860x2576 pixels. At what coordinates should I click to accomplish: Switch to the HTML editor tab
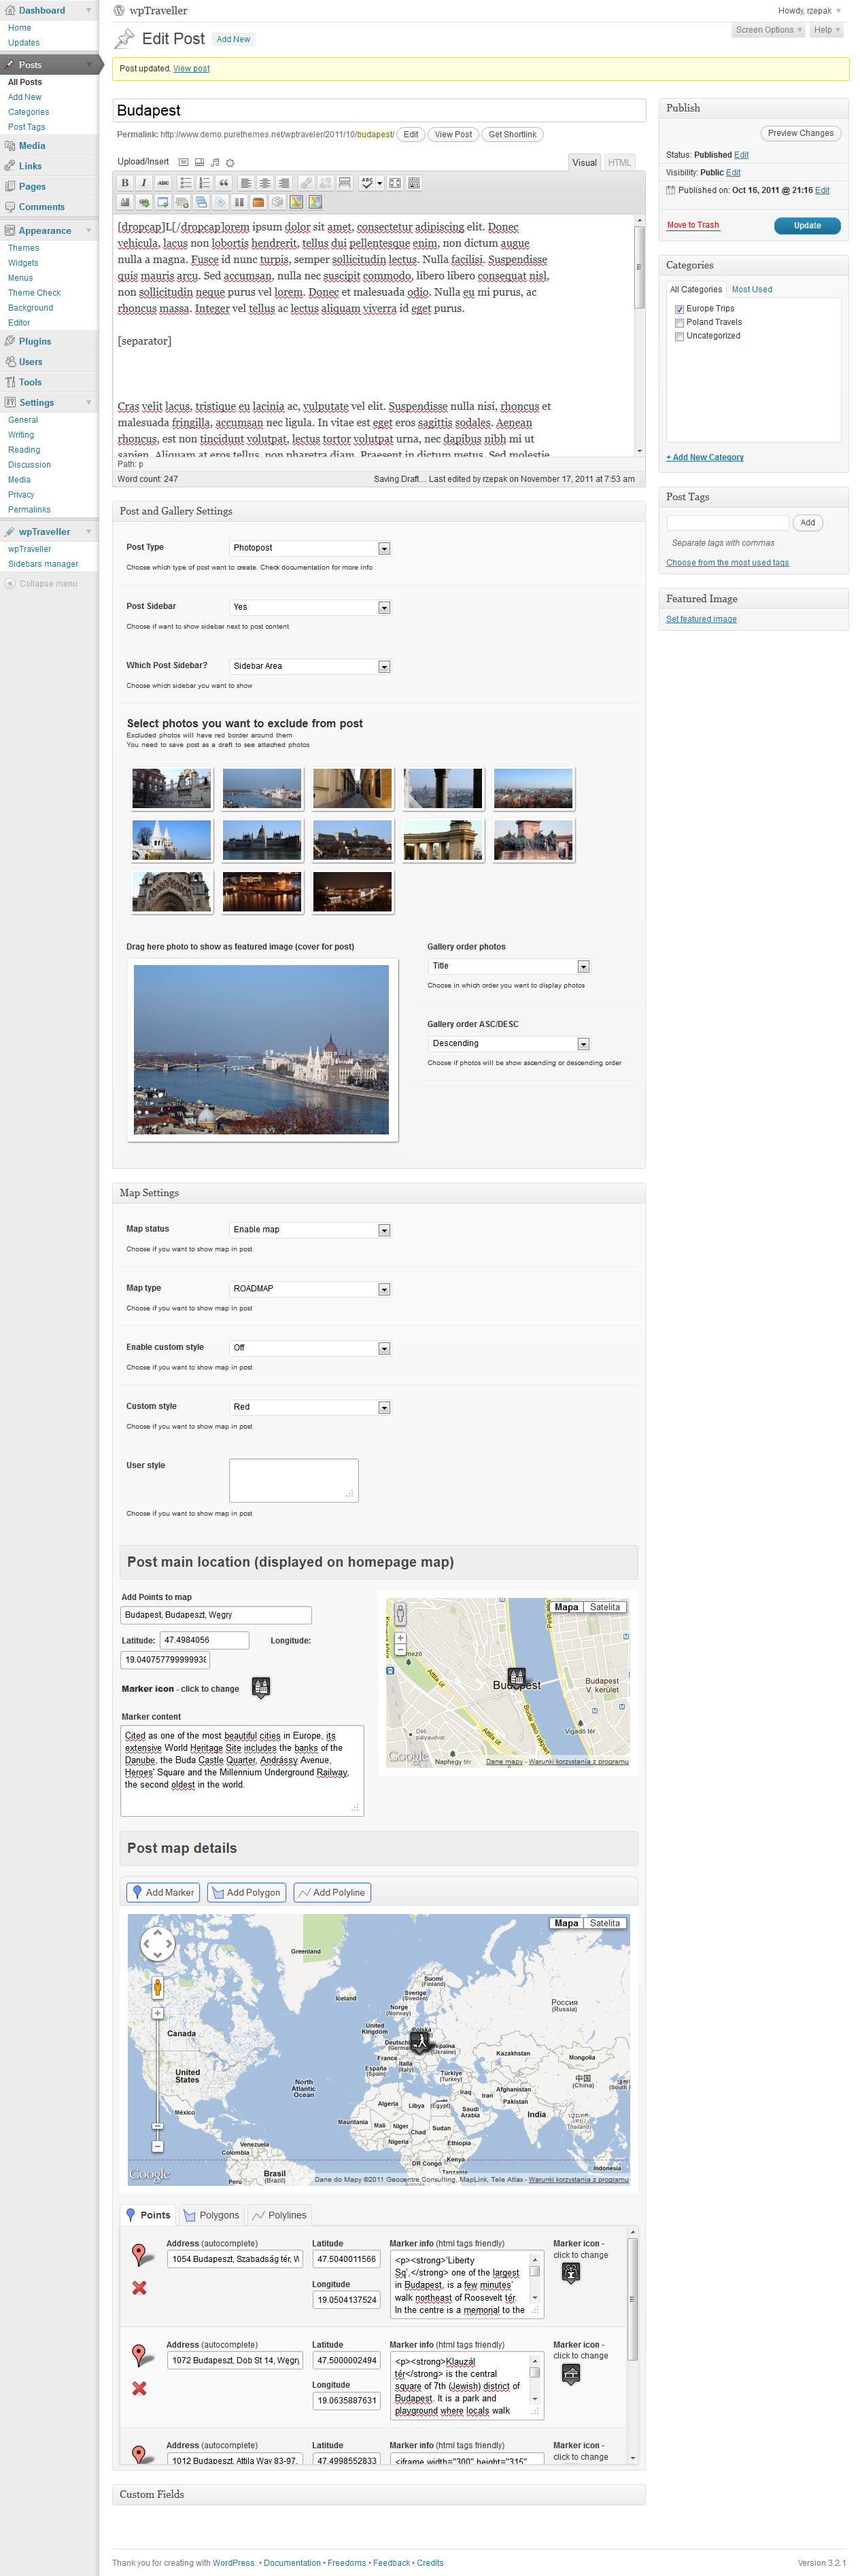(x=619, y=162)
